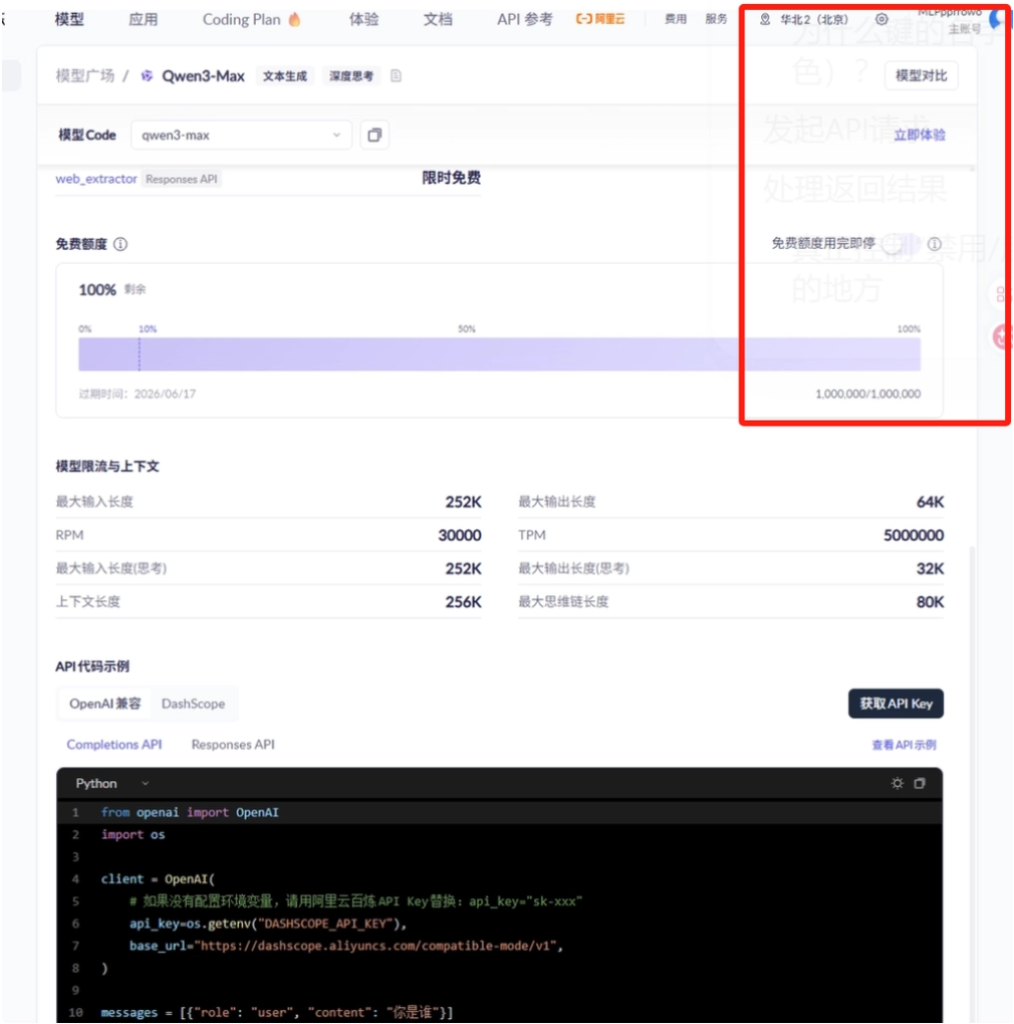1014x1024 pixels.
Task: Go to 模型广场 in the breadcrumb
Action: (x=85, y=76)
